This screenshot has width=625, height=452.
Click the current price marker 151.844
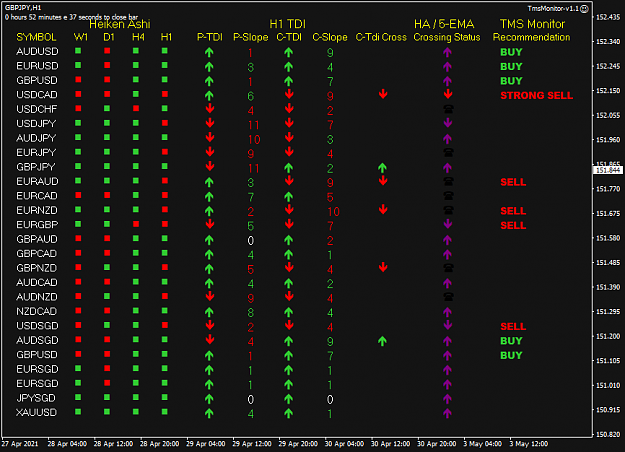(x=608, y=170)
